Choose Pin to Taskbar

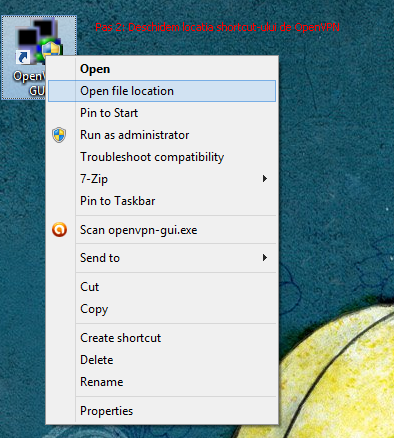[162, 201]
